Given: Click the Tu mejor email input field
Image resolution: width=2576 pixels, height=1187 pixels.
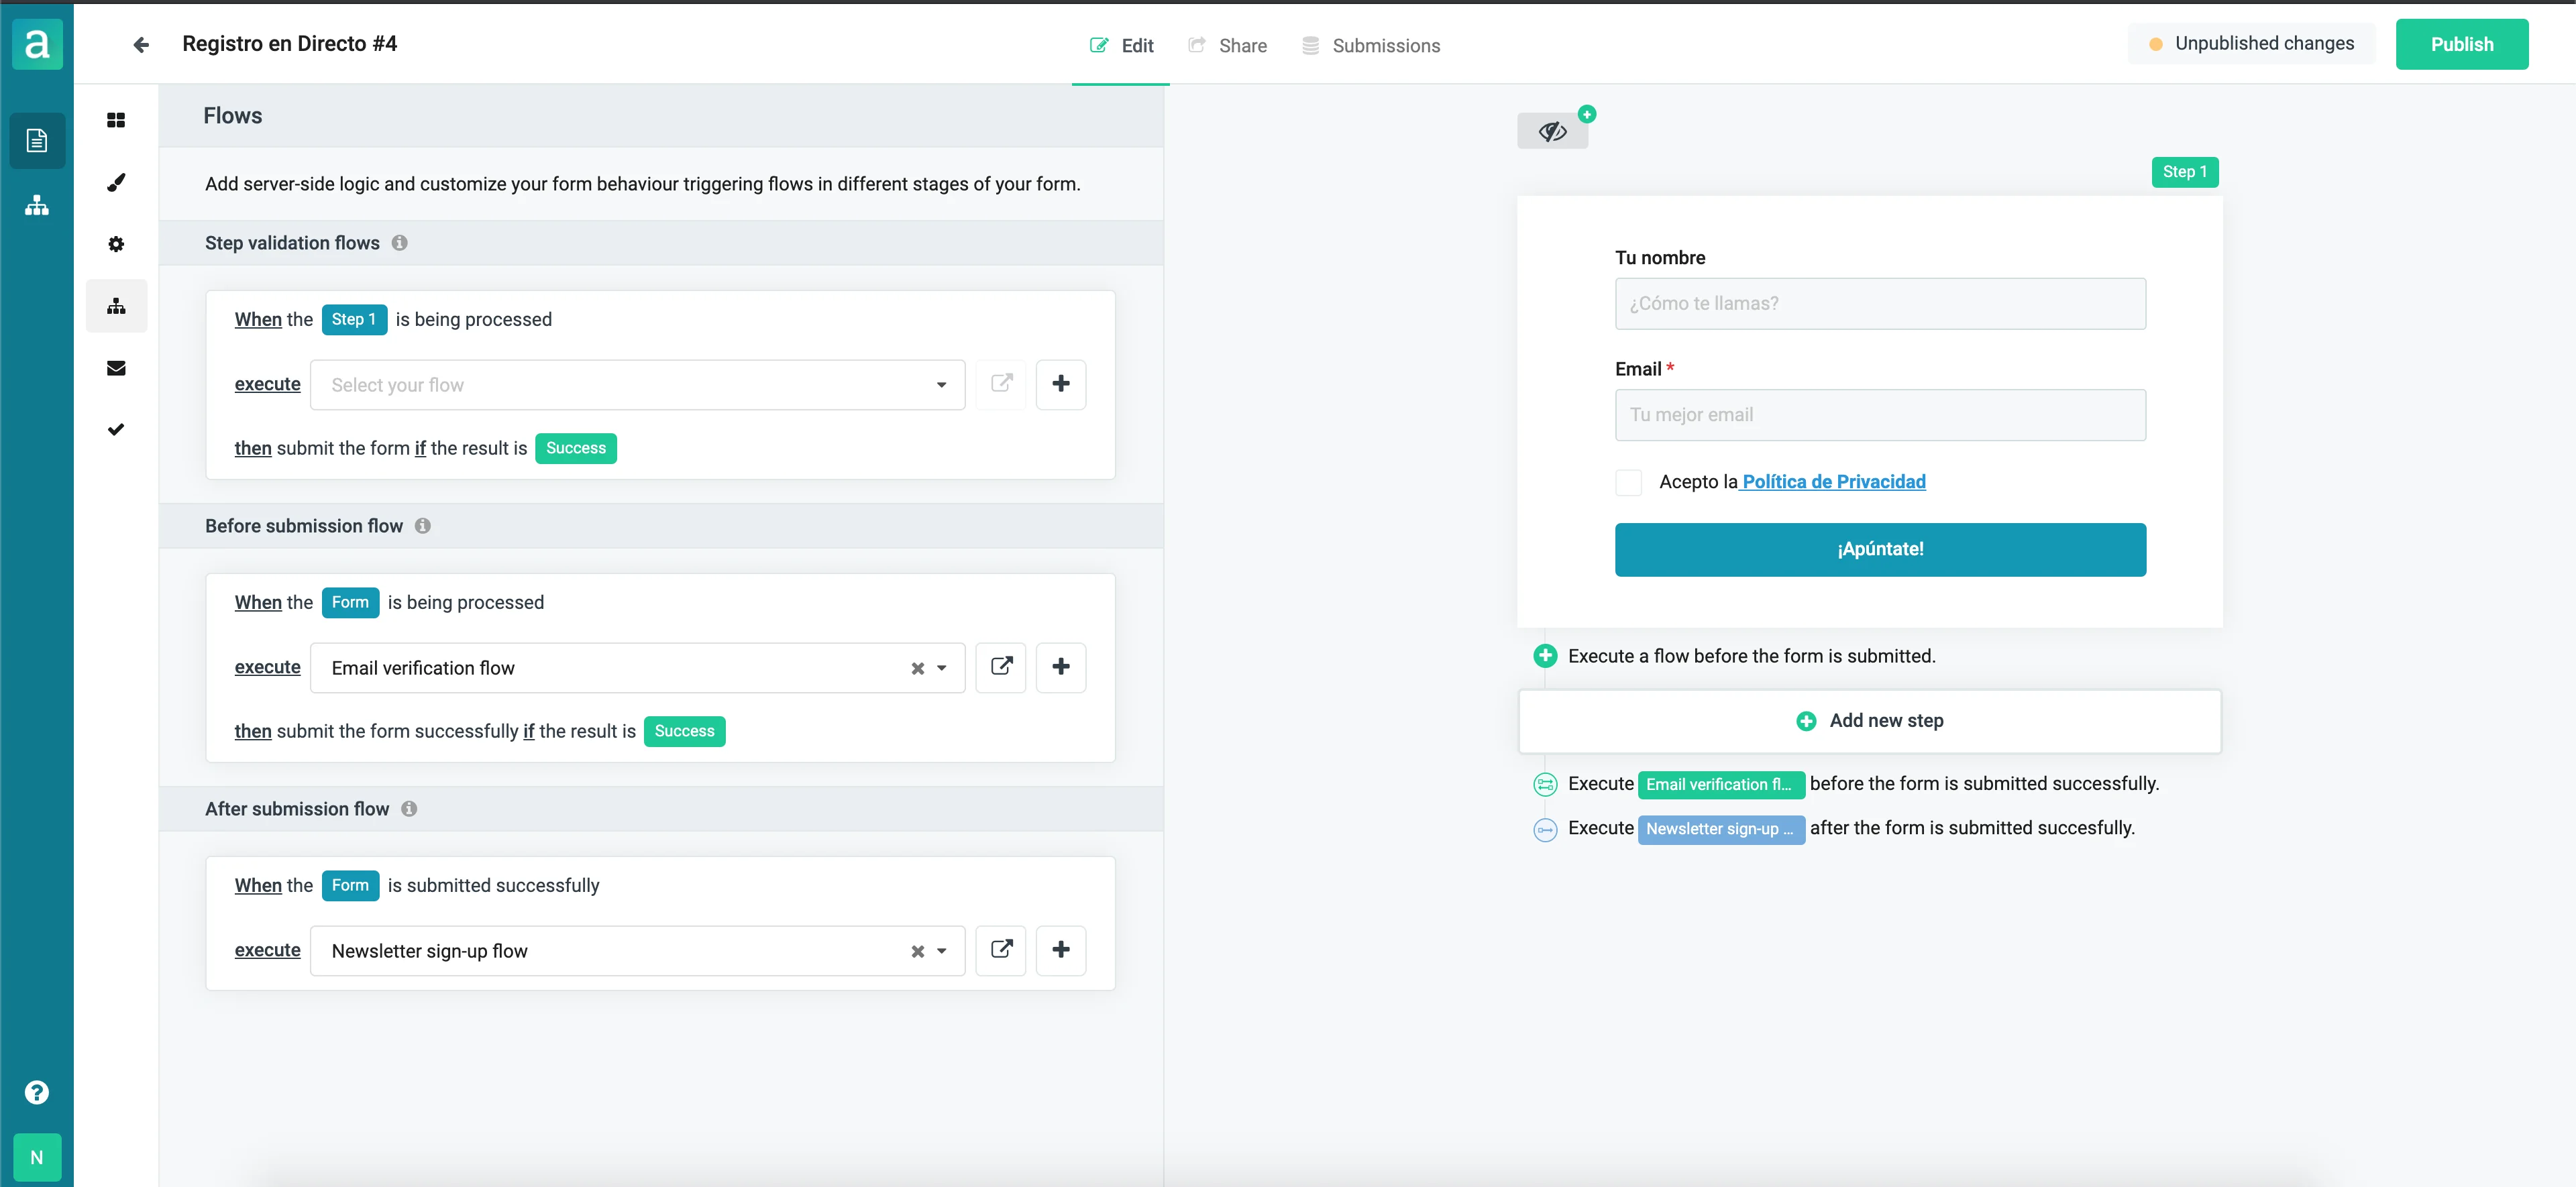Looking at the screenshot, I should pos(1879,415).
